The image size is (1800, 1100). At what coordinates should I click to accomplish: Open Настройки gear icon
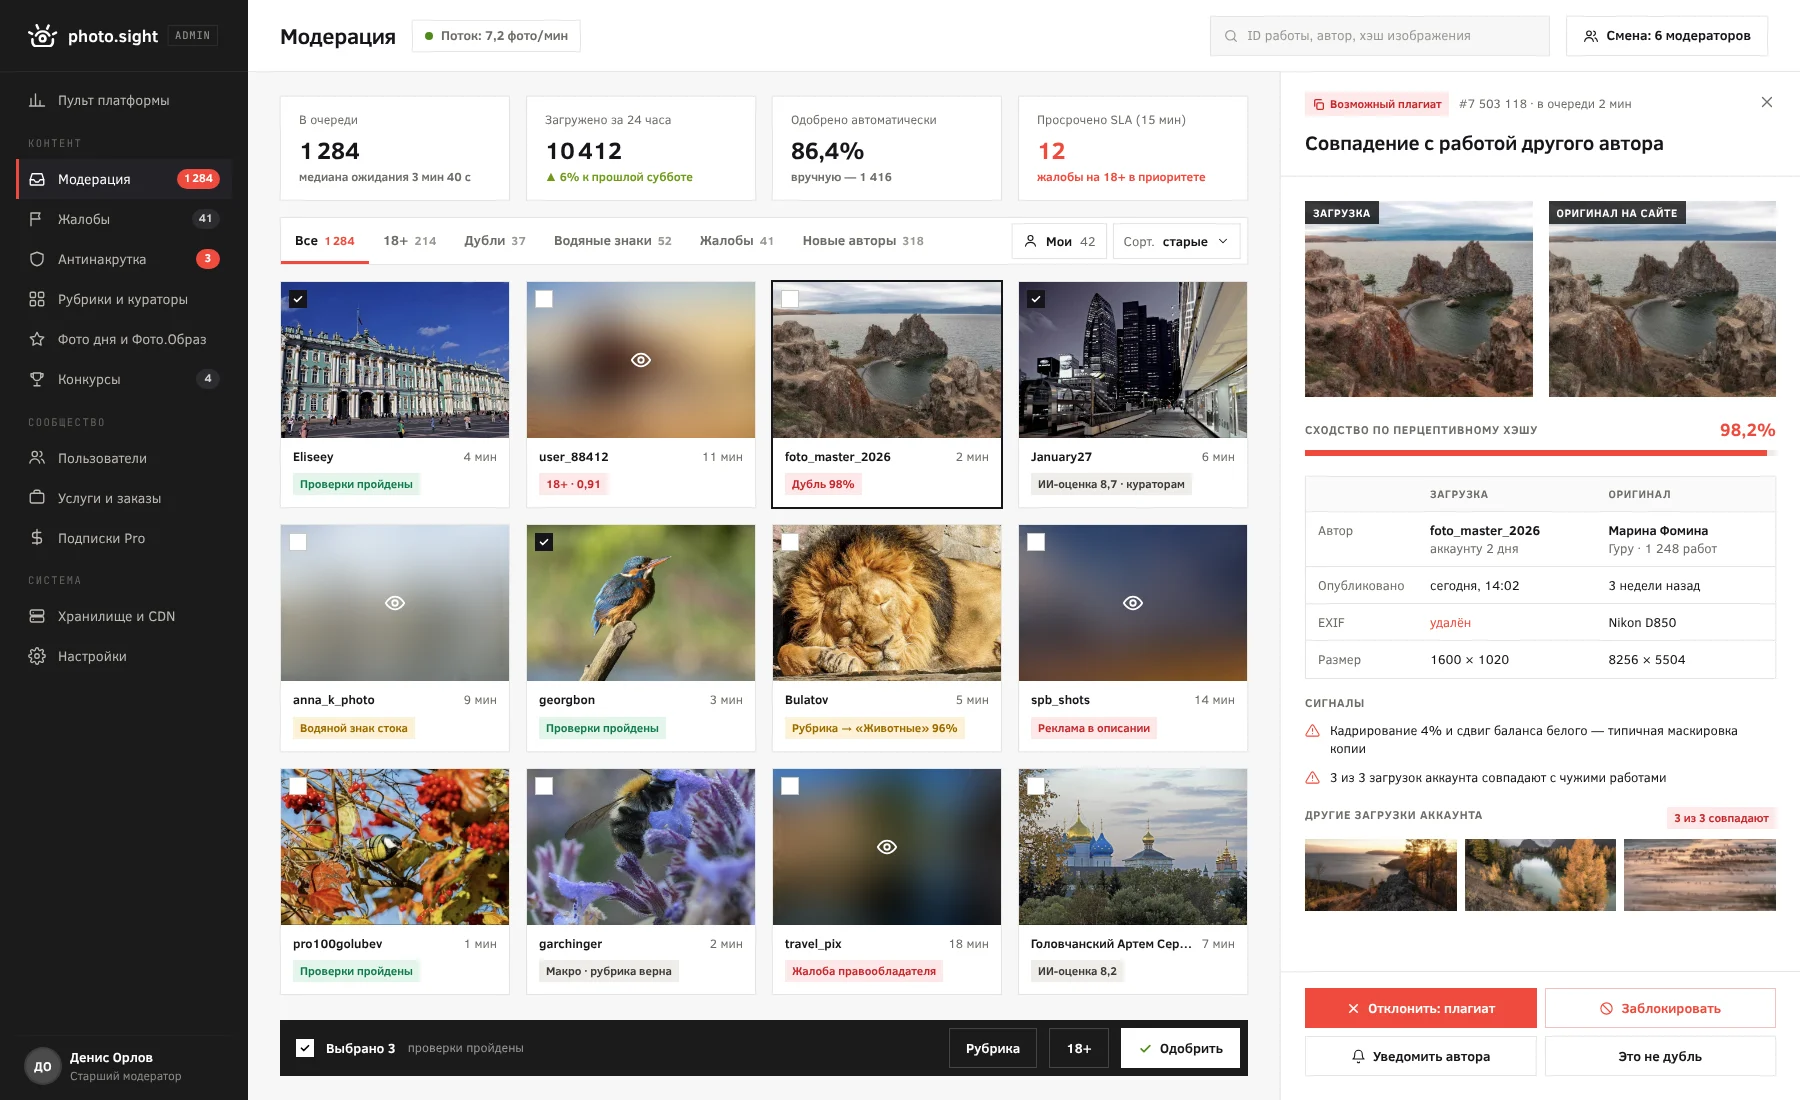tap(37, 656)
